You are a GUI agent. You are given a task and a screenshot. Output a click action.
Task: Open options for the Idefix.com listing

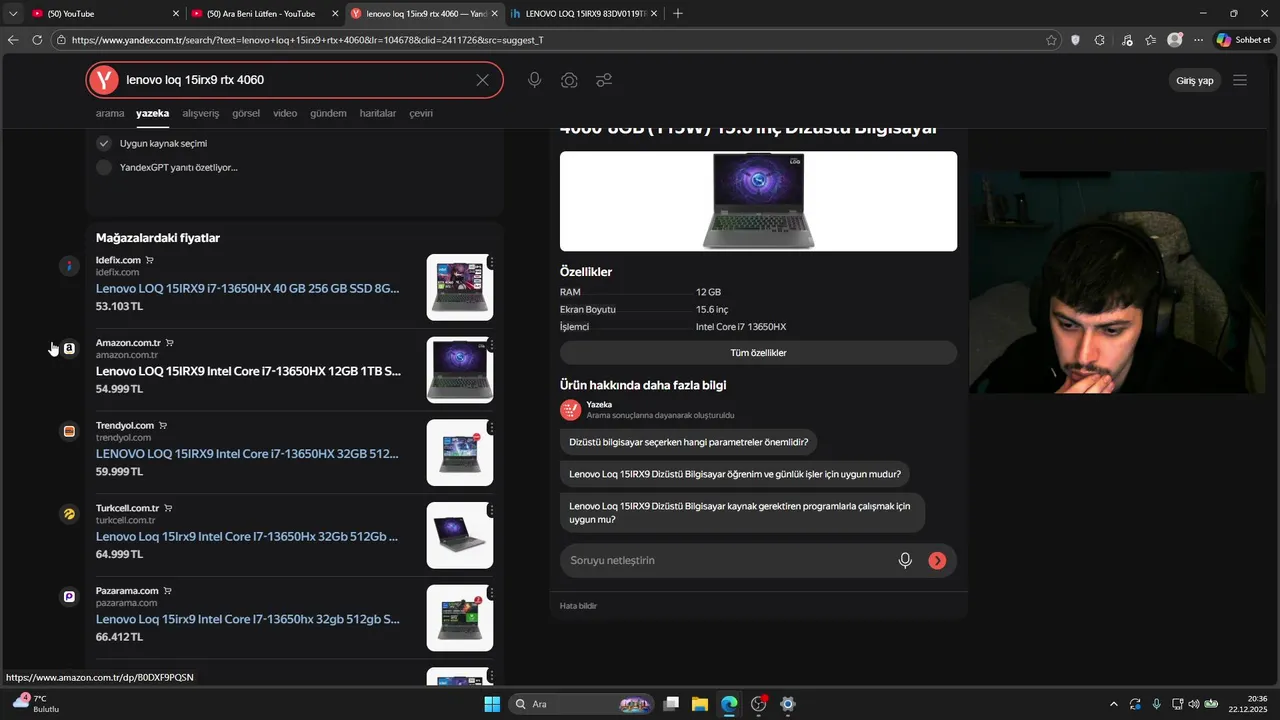coord(491,262)
